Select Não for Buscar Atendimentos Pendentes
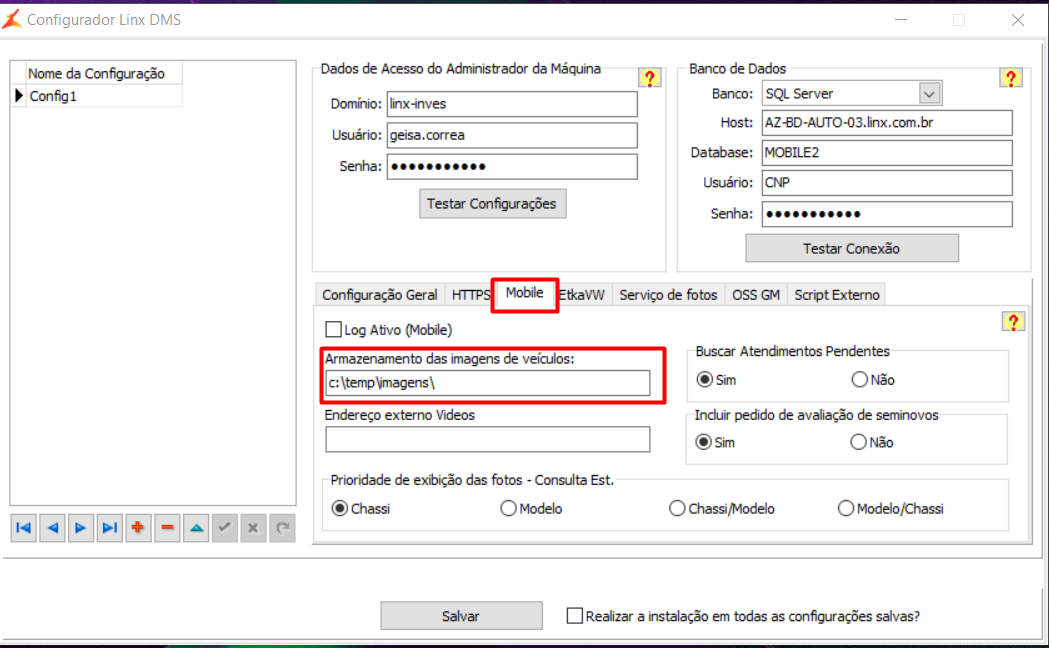The height and width of the screenshot is (648, 1049). click(860, 380)
